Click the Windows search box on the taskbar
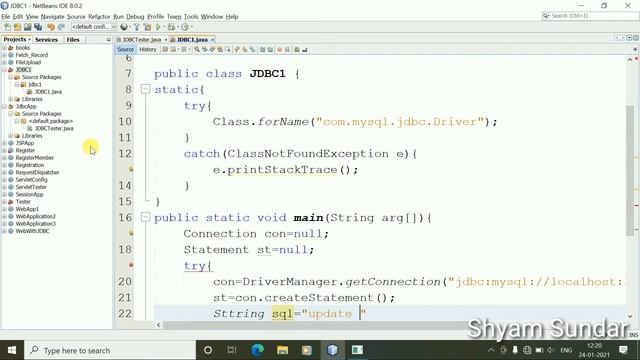 [110, 350]
